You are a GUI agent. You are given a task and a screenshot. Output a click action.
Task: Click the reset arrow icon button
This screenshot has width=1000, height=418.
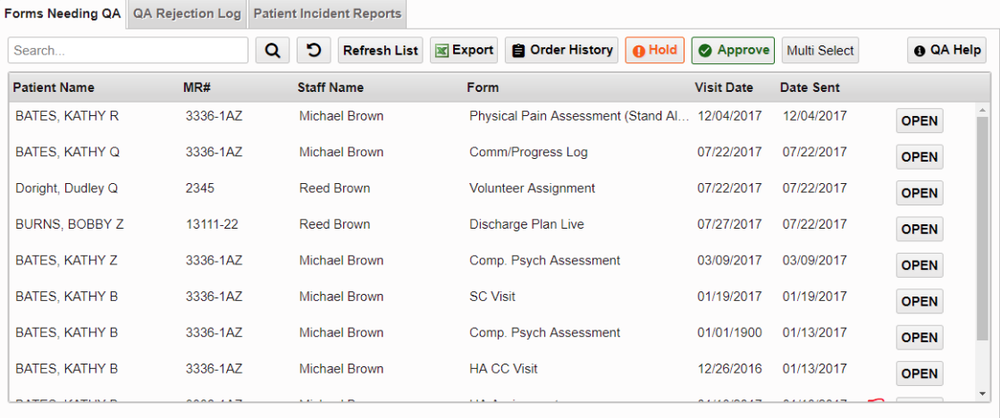tap(314, 50)
